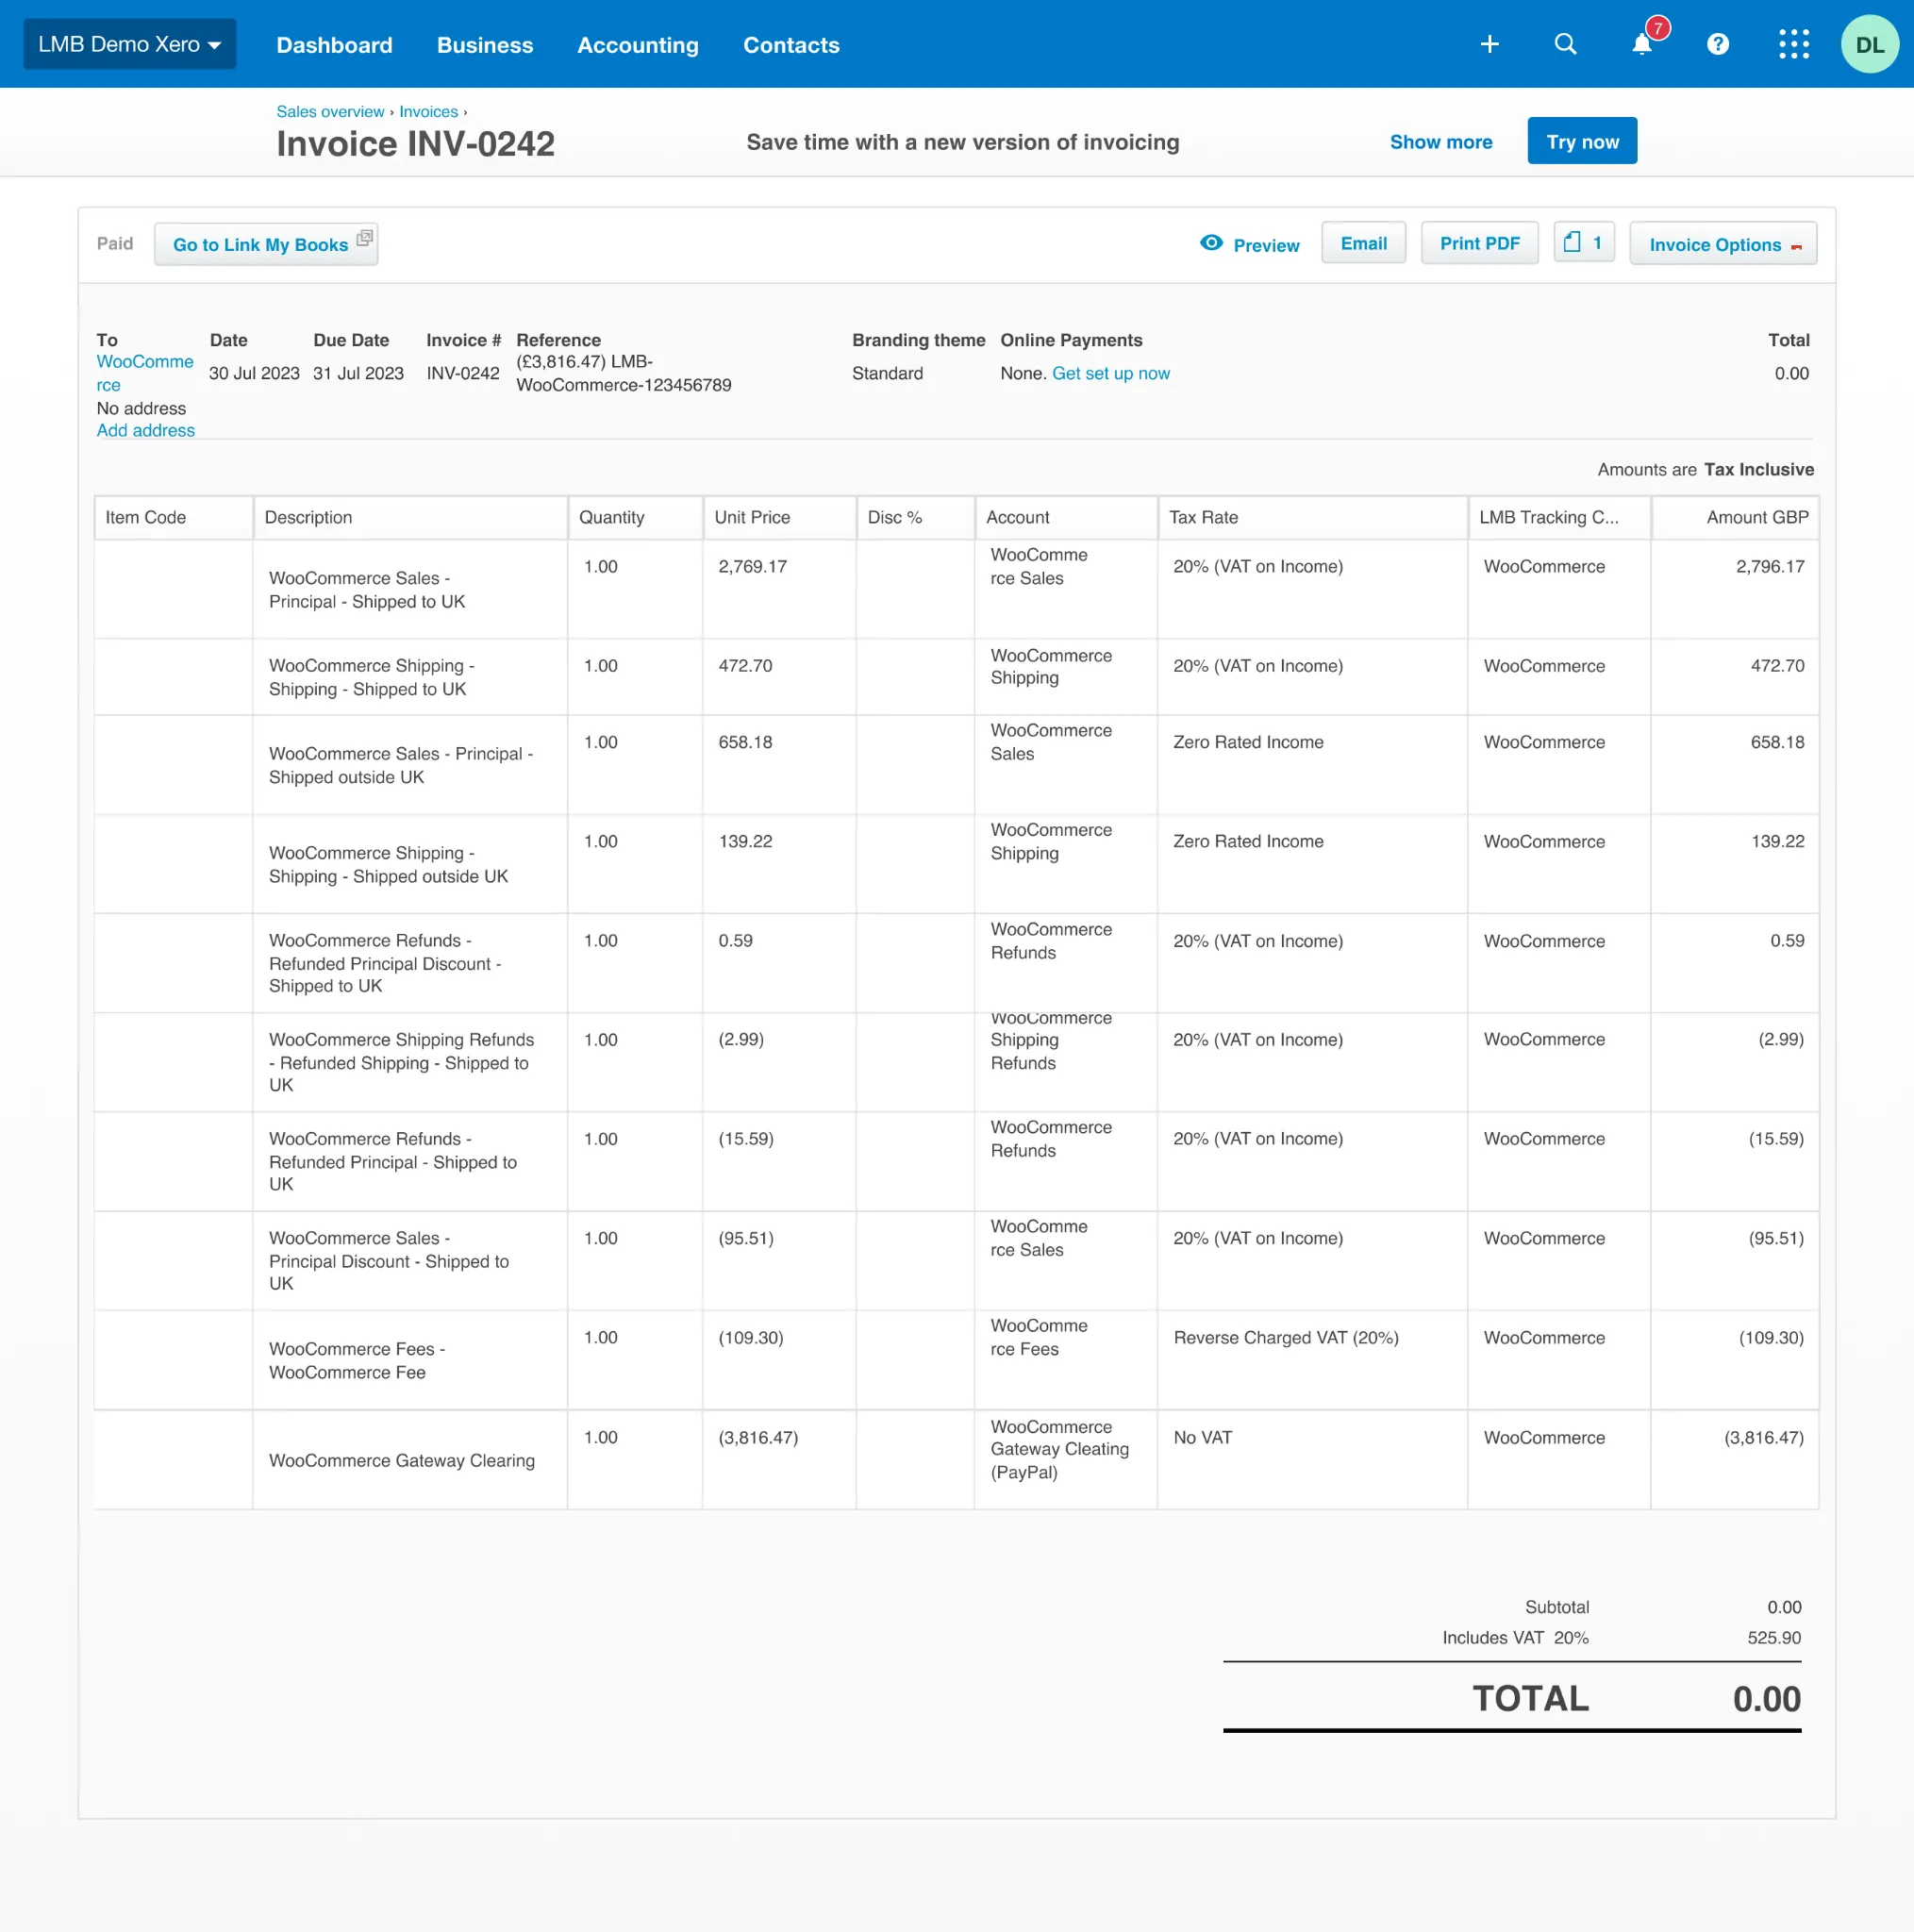Open the Accounting menu
The width and height of the screenshot is (1914, 1932).
[x=638, y=45]
